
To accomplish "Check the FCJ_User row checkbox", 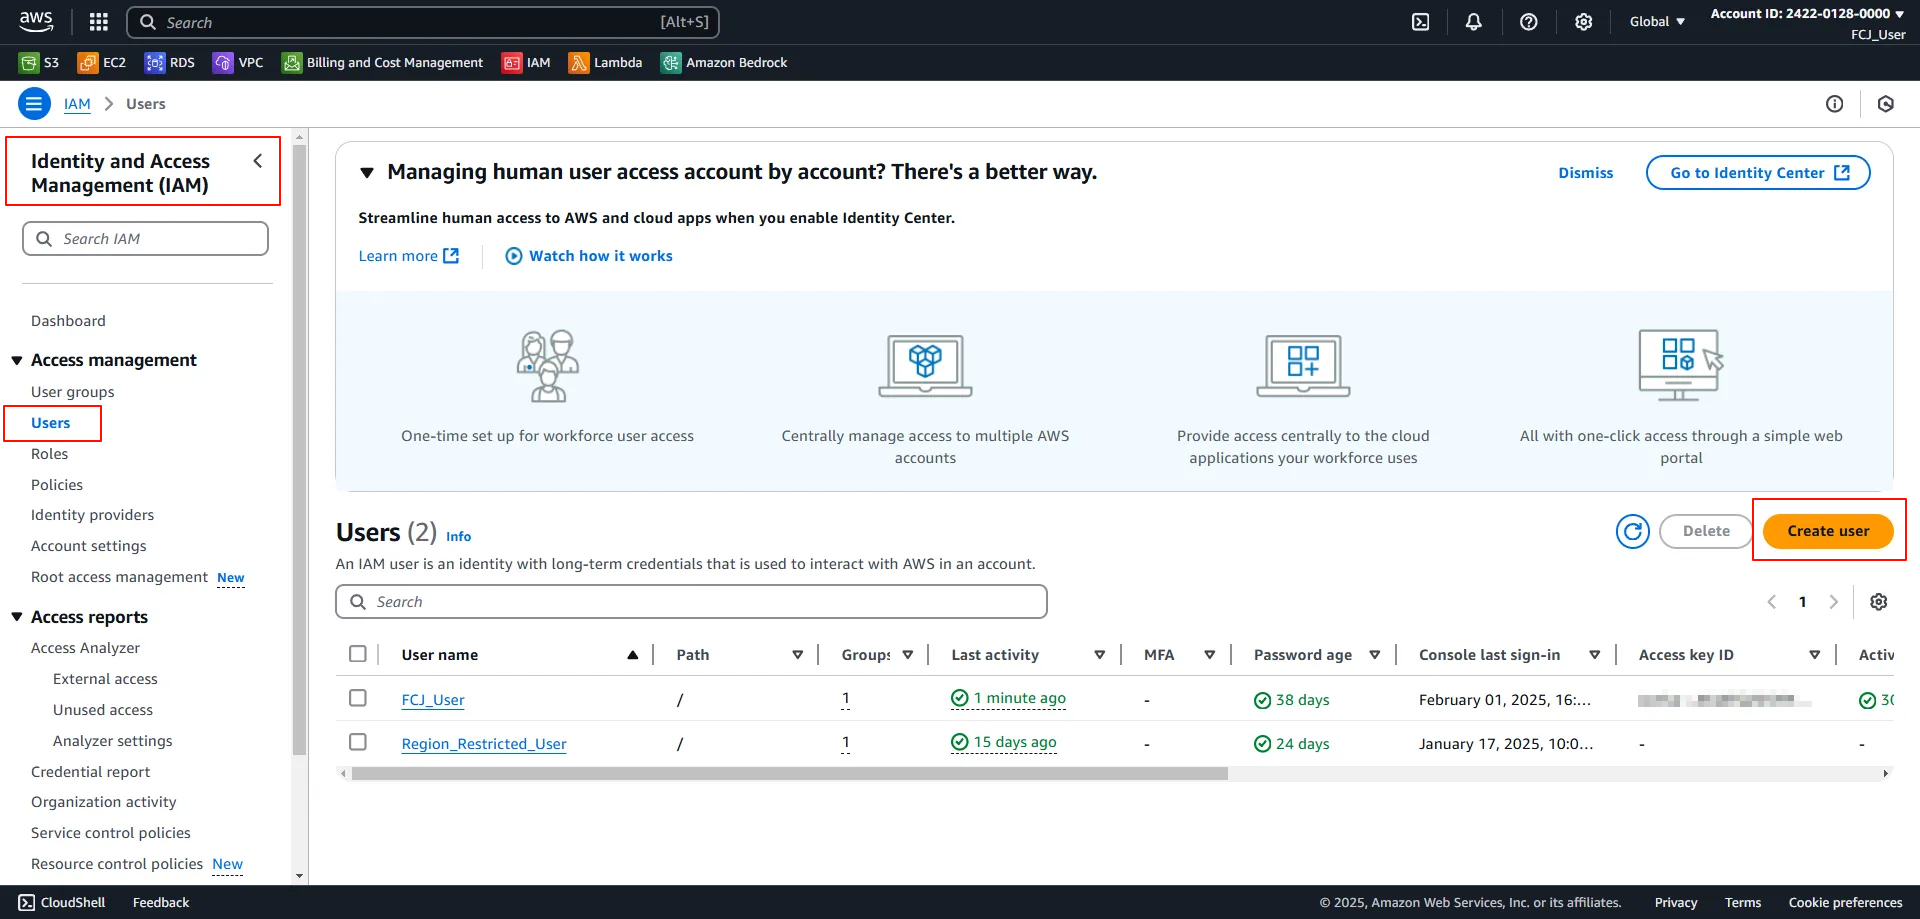I will [358, 698].
